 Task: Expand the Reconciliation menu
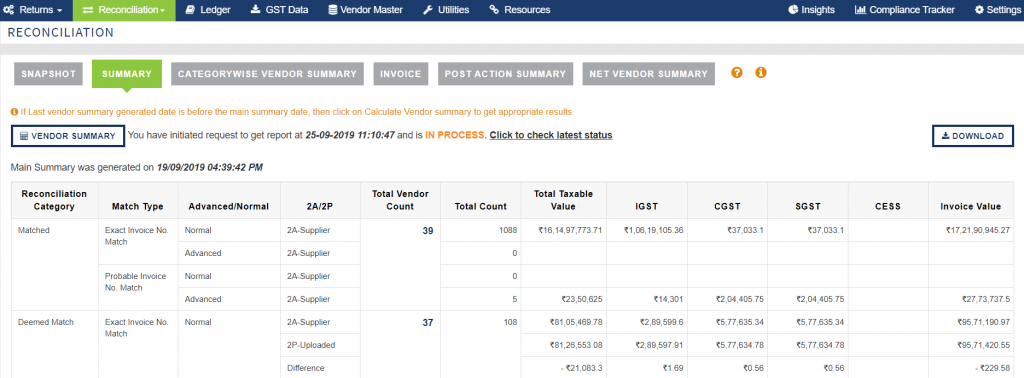point(124,10)
